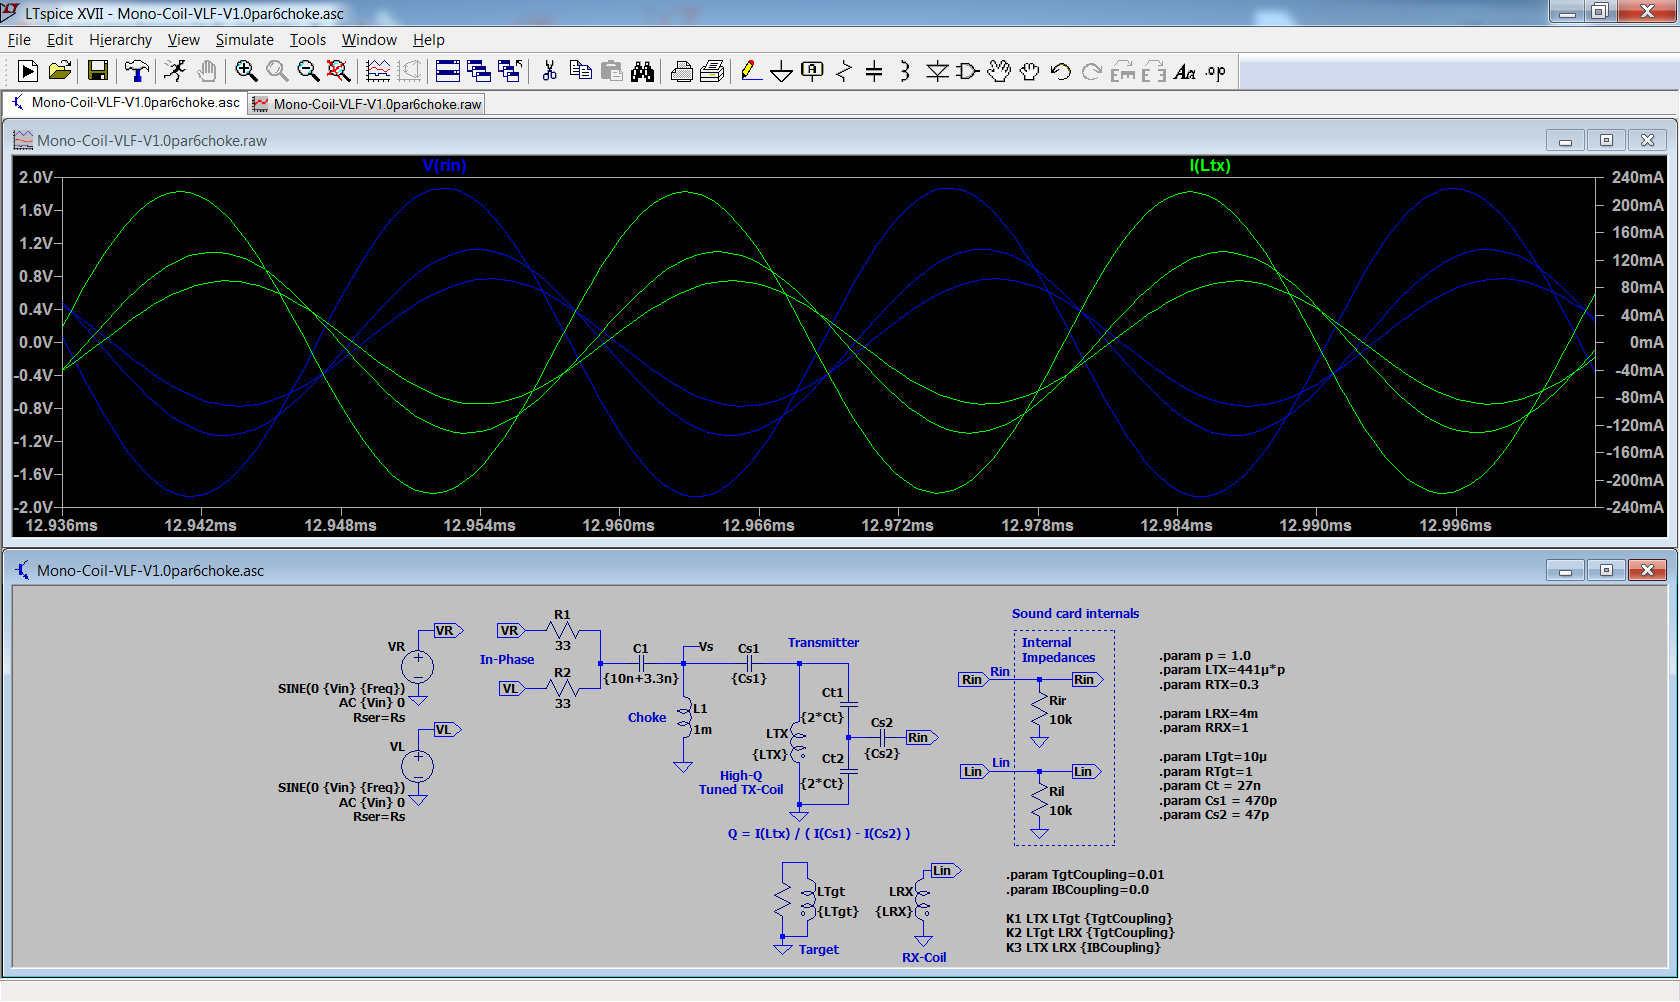The width and height of the screenshot is (1680, 1002).
Task: Place a capacitor component
Action: 875,71
